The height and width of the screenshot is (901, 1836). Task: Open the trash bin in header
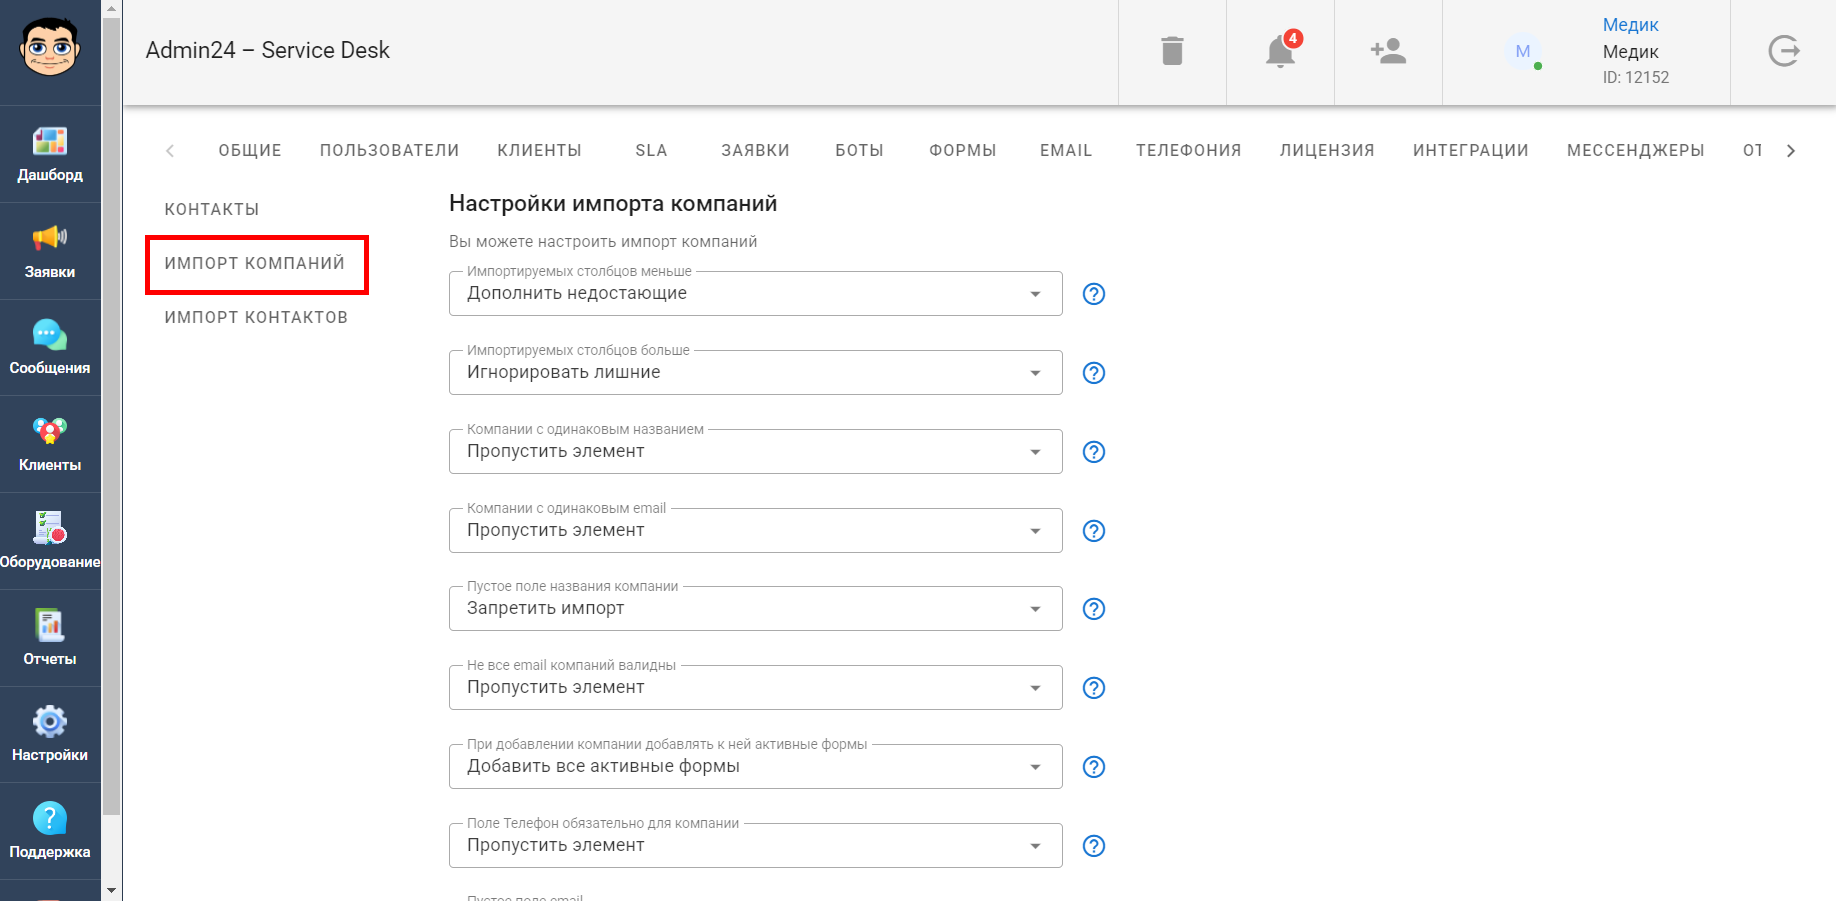click(x=1172, y=51)
